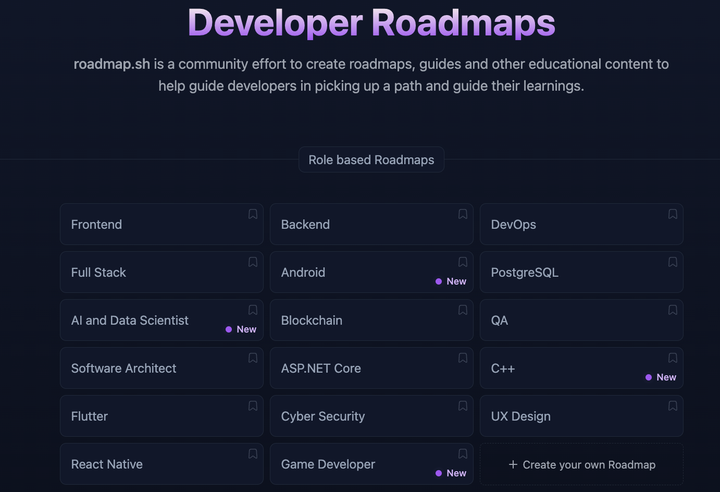Bookmark the Software Architect roadmap
720x492 pixels.
pos(253,358)
